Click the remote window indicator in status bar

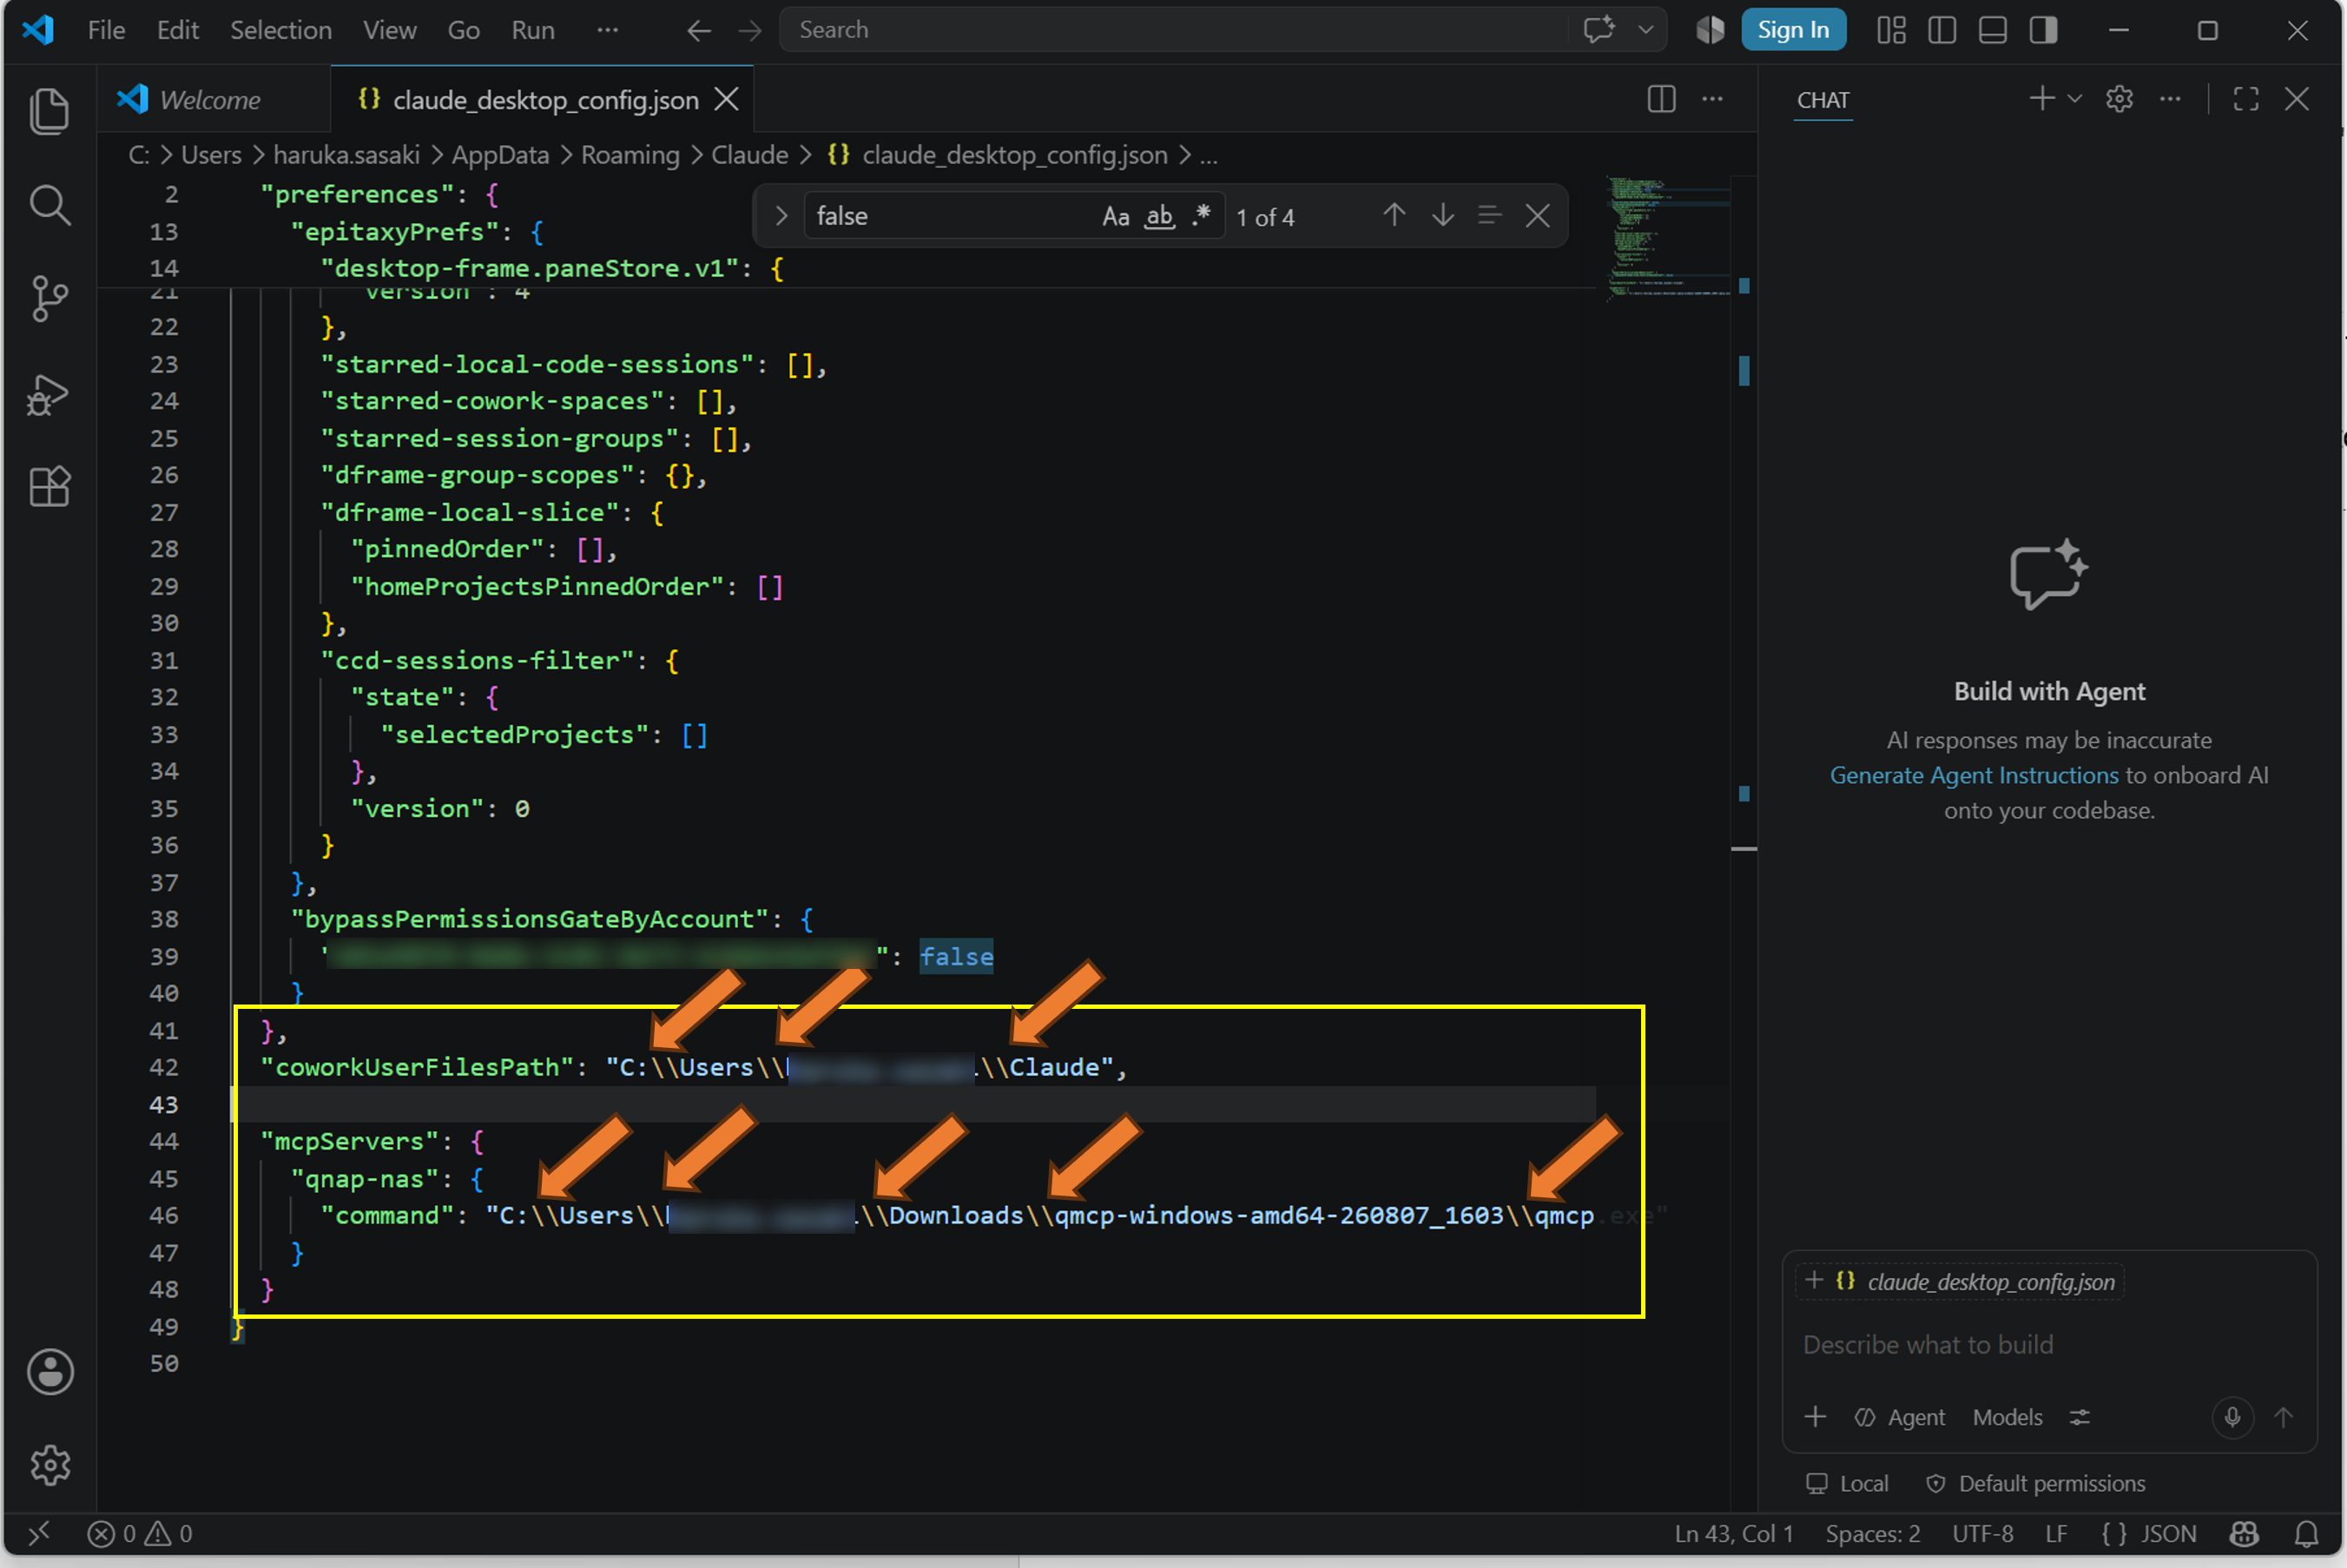(38, 1533)
